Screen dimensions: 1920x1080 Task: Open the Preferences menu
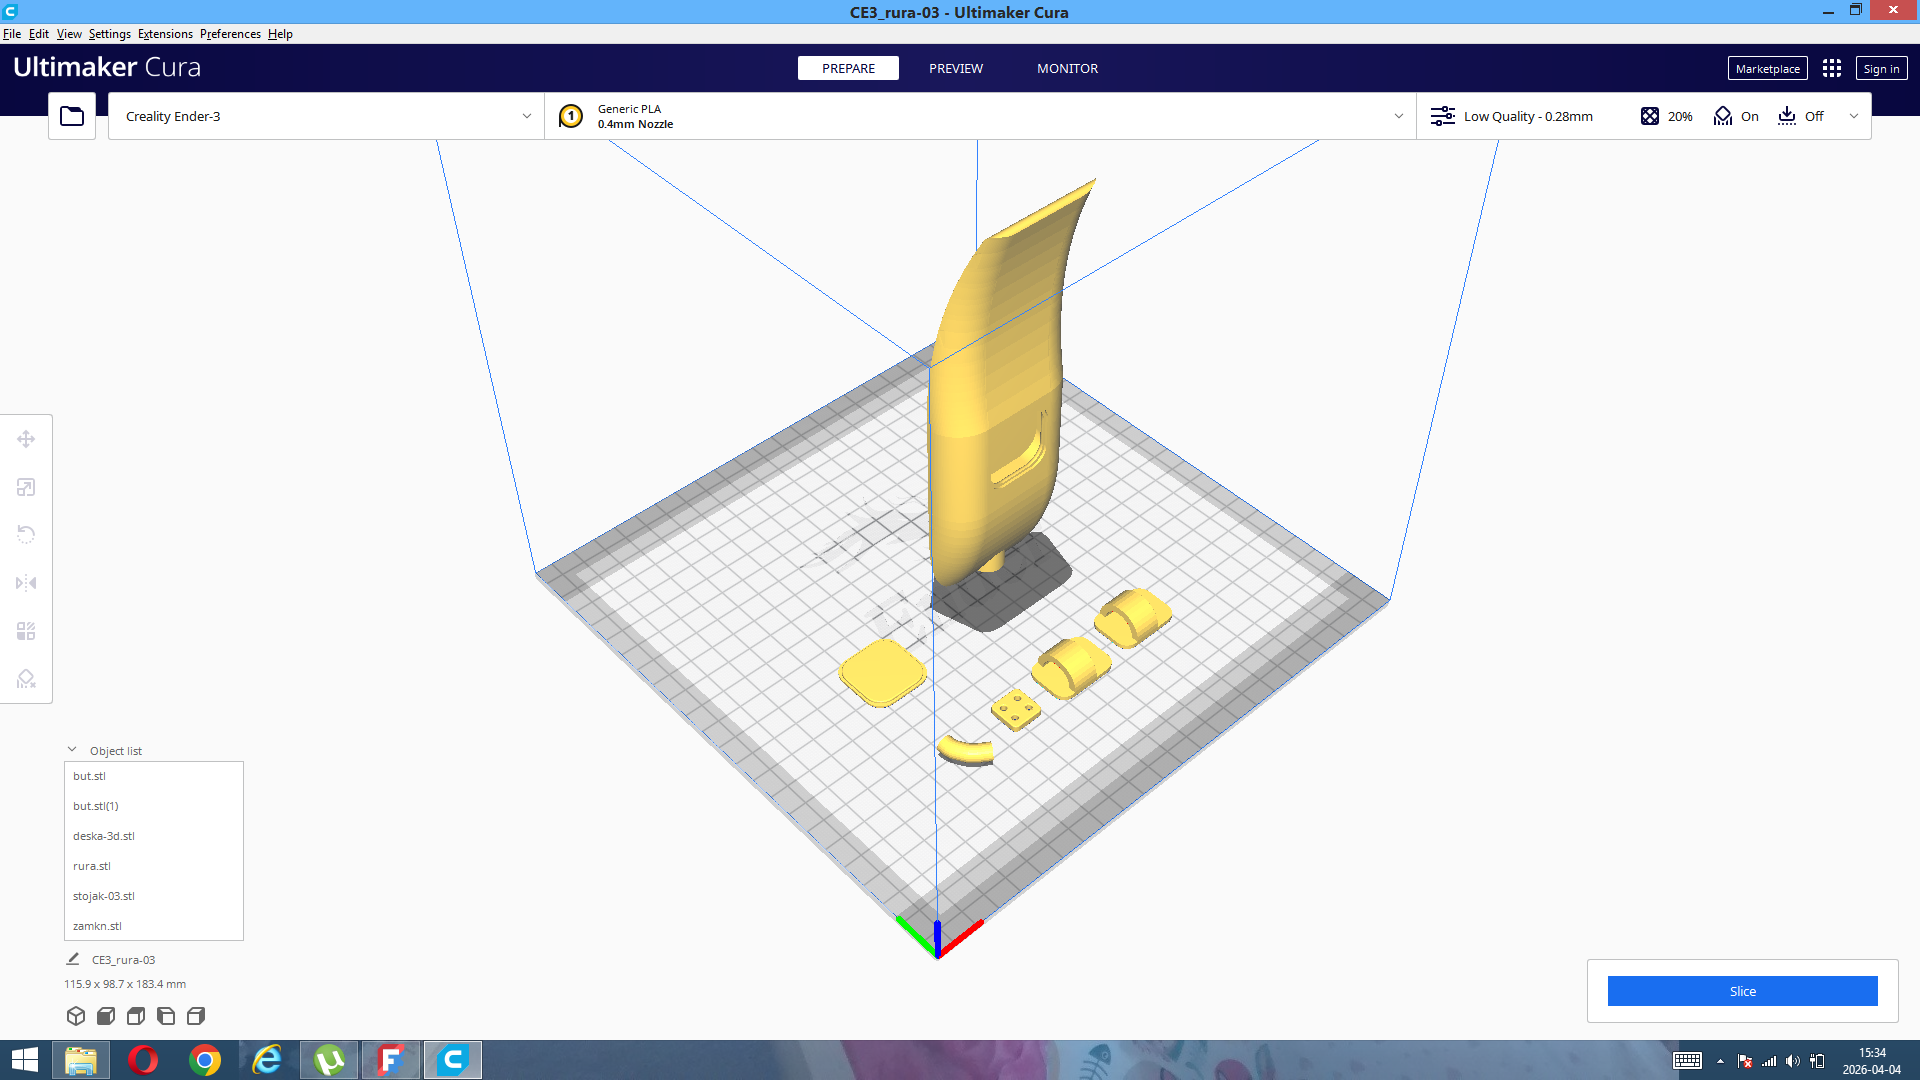[230, 34]
